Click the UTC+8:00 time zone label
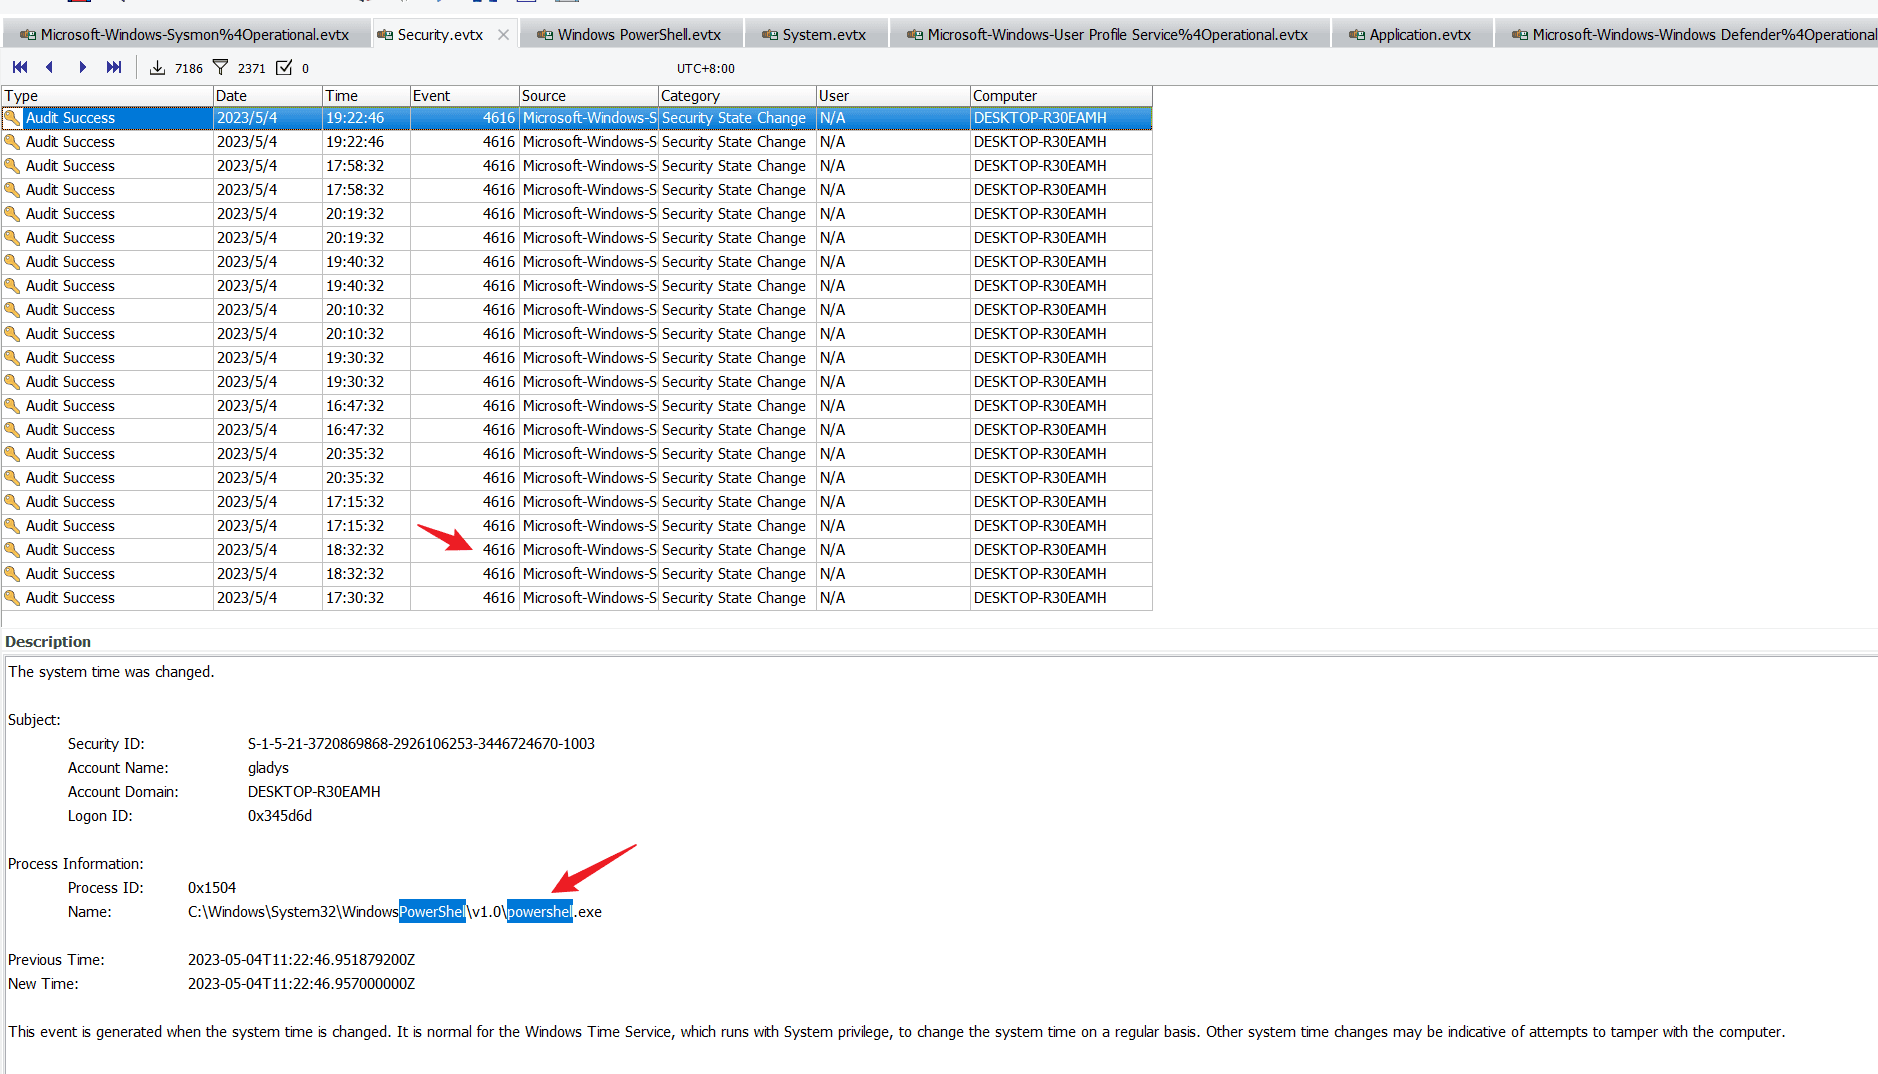The image size is (1878, 1074). pos(705,69)
